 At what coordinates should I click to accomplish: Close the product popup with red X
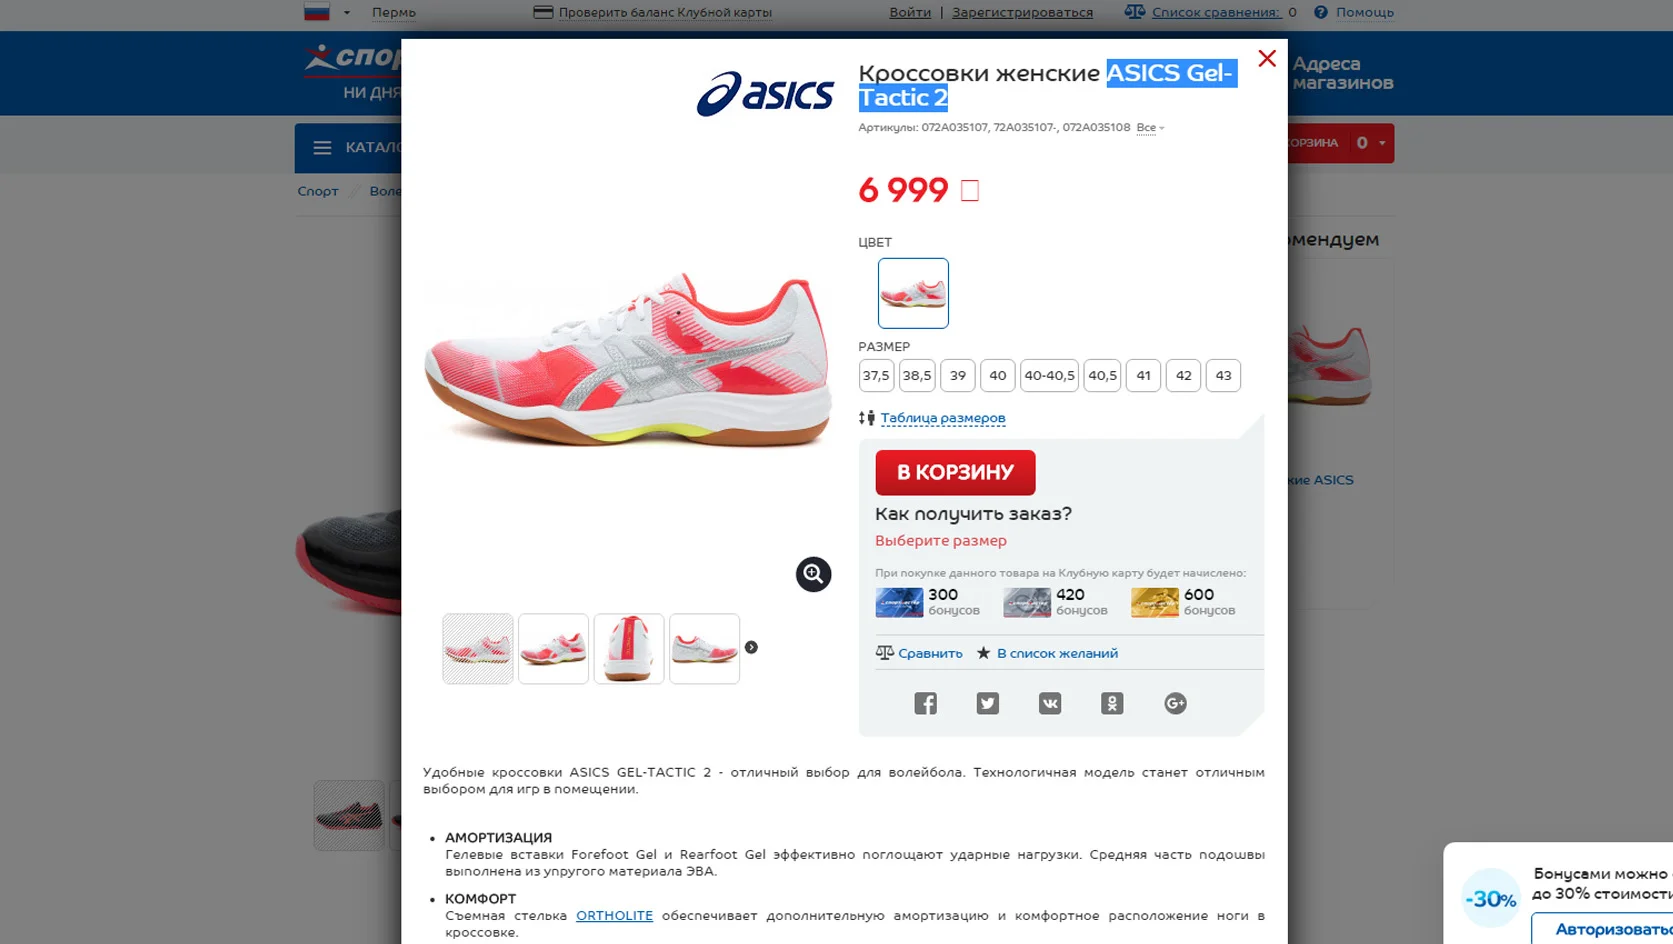click(1267, 59)
